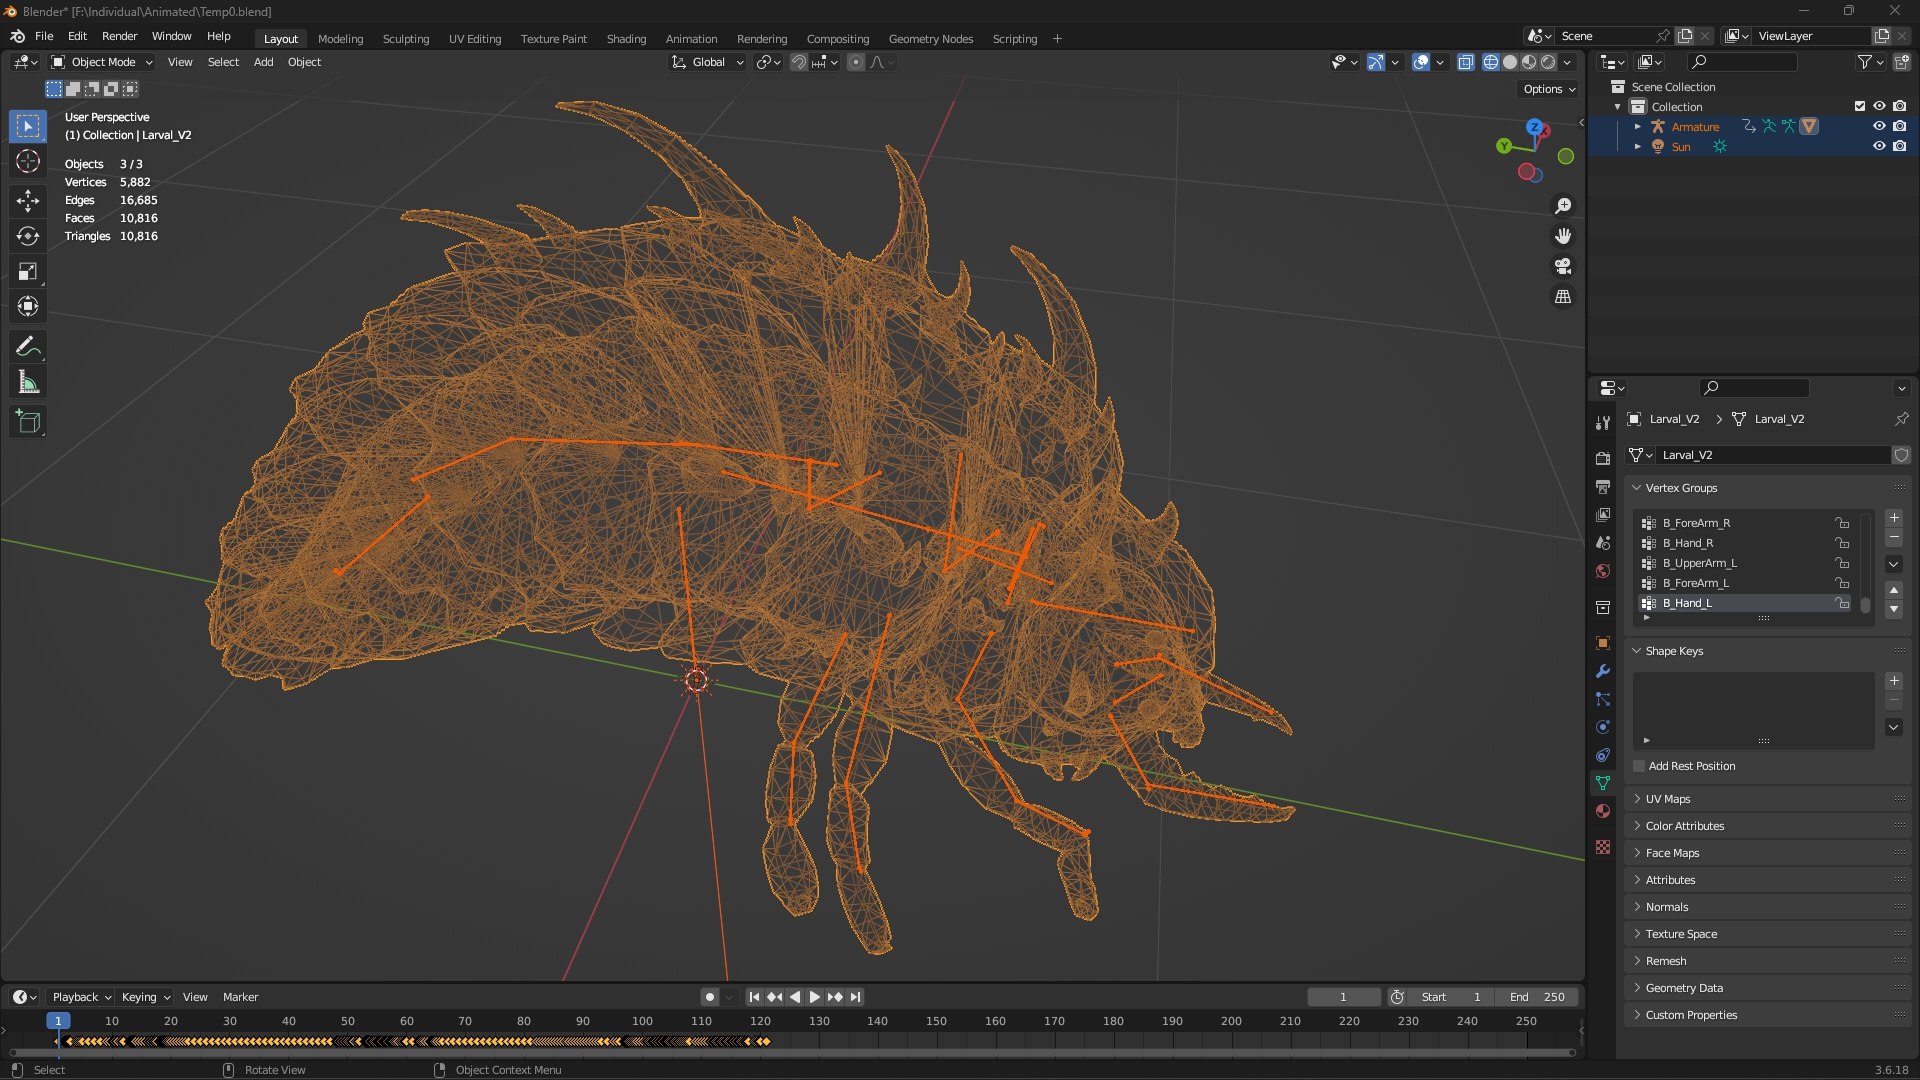
Task: Click the Pan view hand icon
Action: 1563,236
